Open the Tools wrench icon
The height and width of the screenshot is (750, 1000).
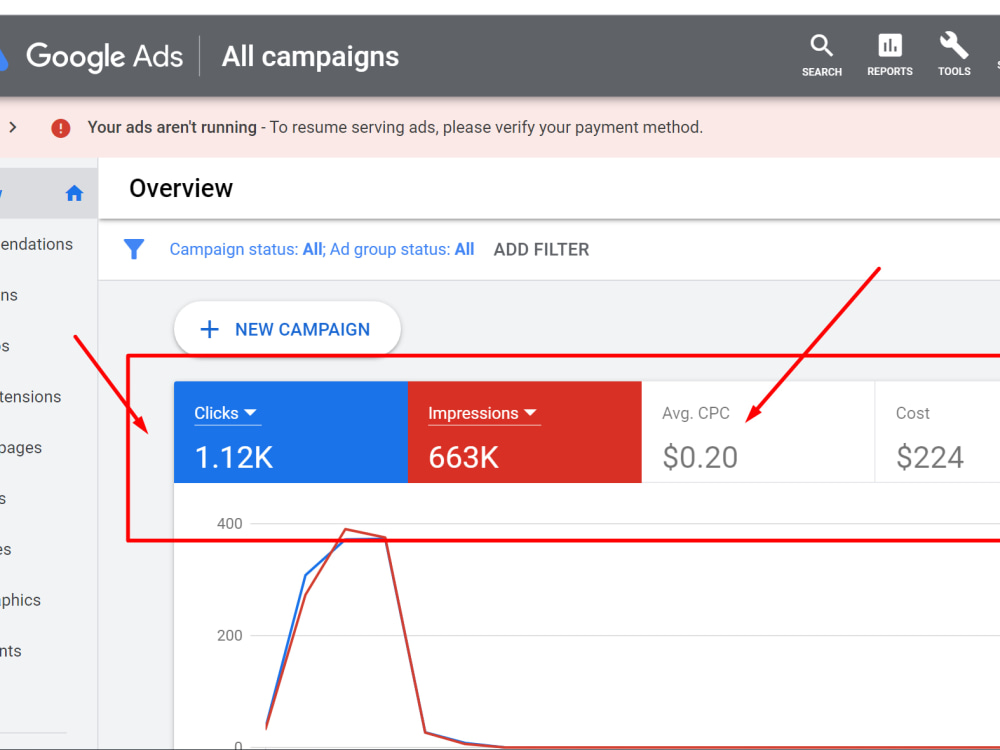[x=954, y=56]
